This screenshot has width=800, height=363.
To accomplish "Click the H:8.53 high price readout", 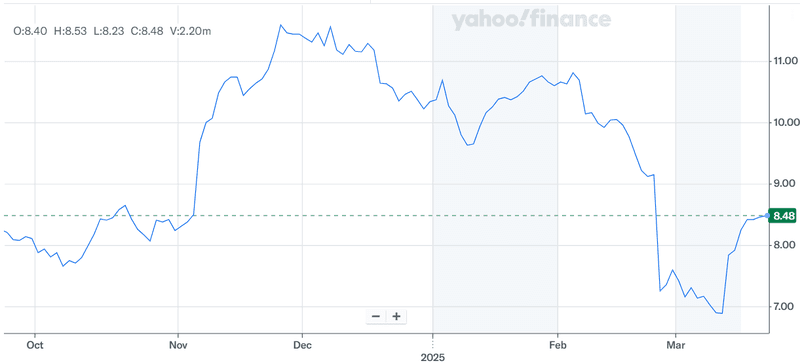I will pyautogui.click(x=70, y=31).
